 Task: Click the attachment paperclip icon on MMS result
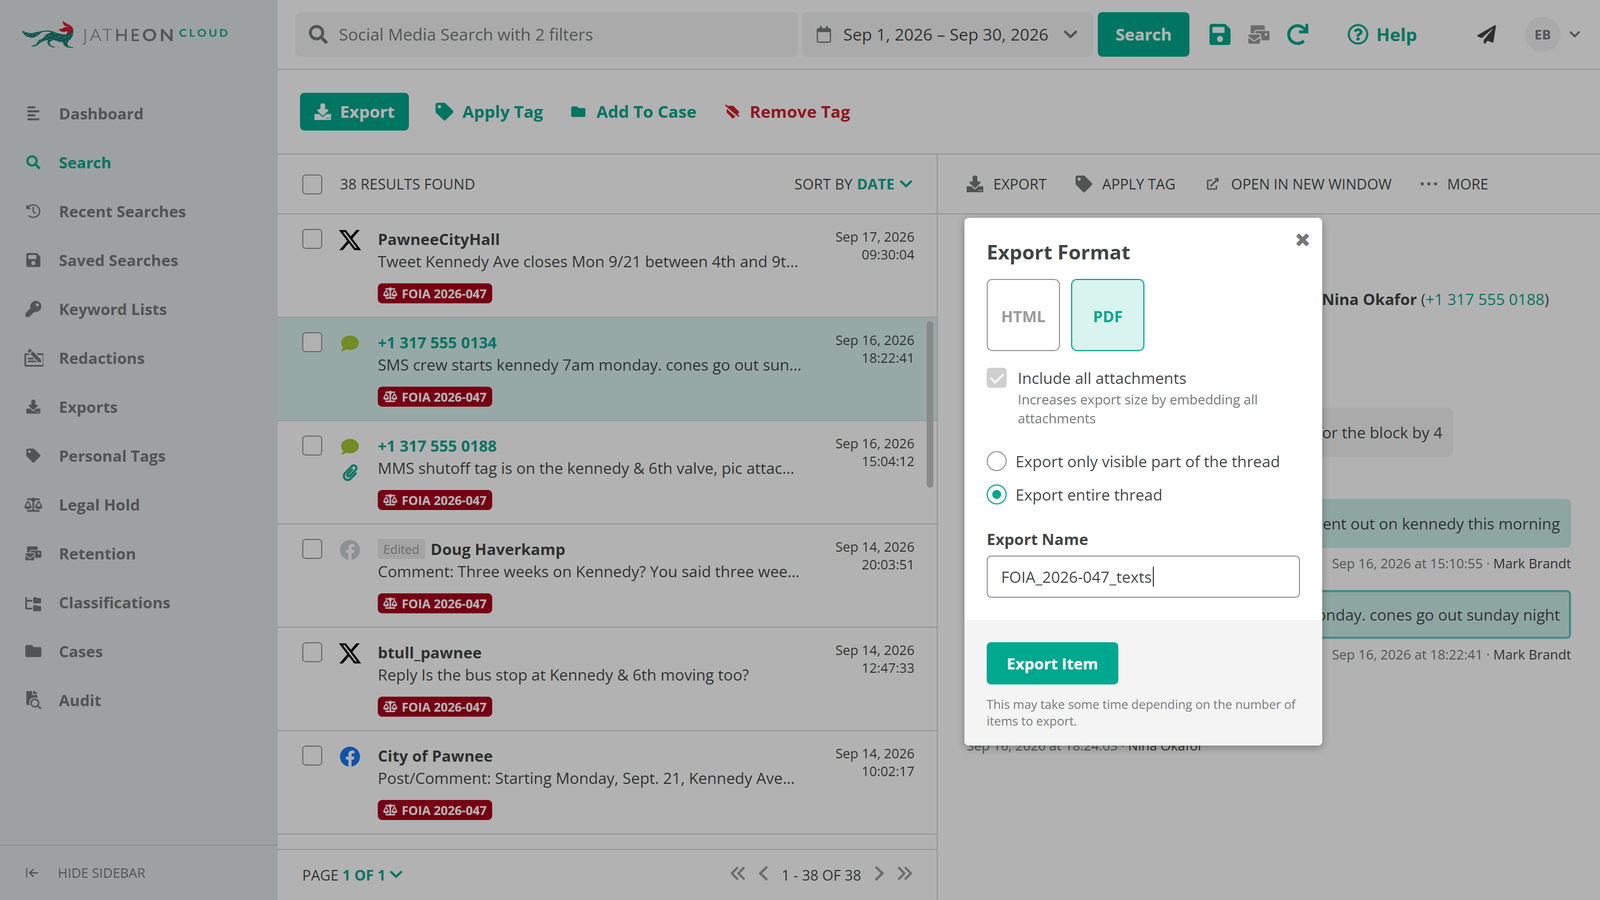click(x=350, y=473)
